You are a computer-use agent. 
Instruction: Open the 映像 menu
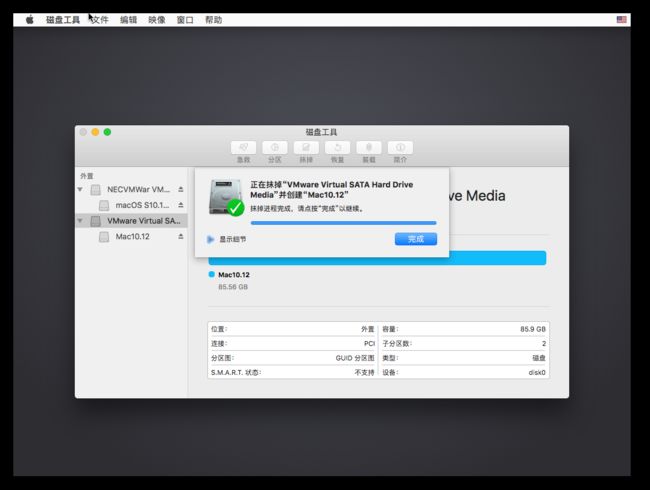tap(157, 19)
